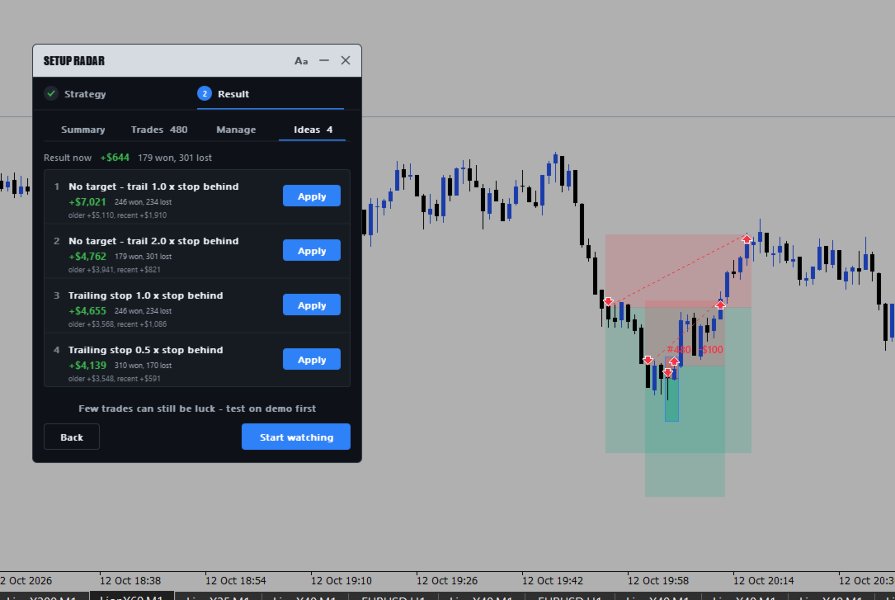Apply Trailing stop 0.5 x idea
Viewport: 895px width, 600px height.
point(312,360)
